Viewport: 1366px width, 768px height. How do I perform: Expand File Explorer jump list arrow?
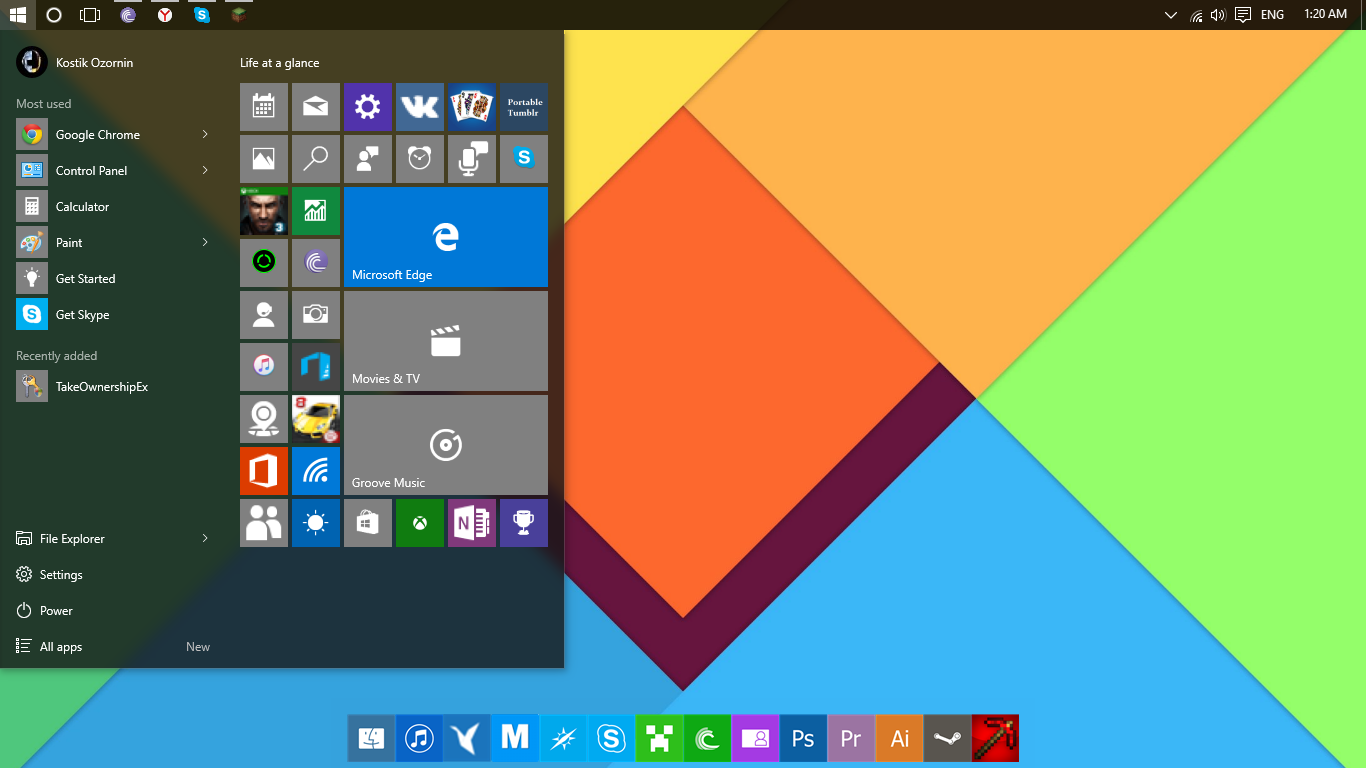coord(205,538)
